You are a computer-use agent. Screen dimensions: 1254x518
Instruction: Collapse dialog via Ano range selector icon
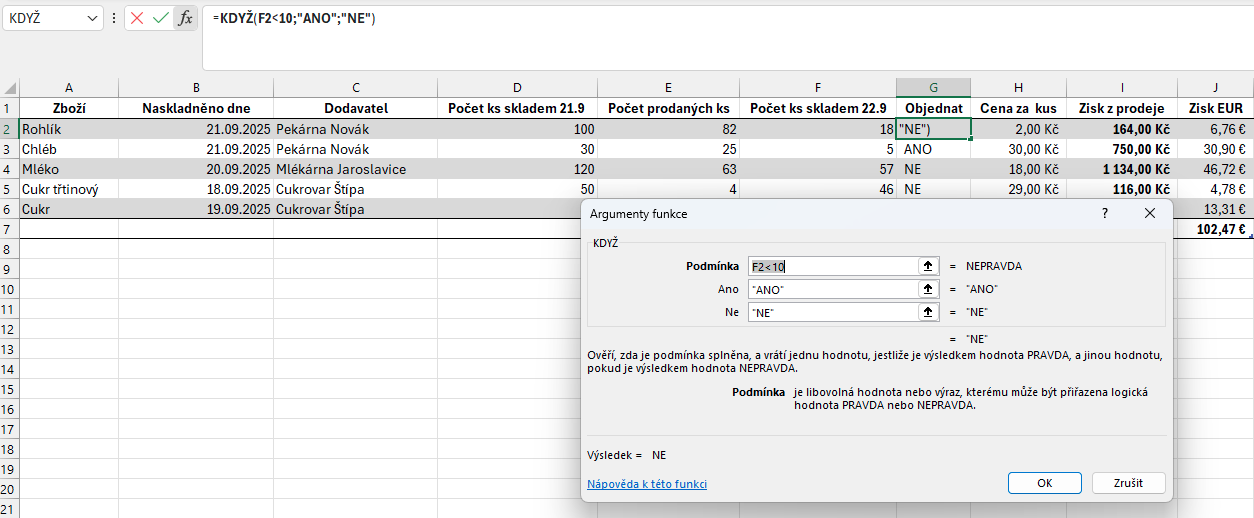coord(929,289)
